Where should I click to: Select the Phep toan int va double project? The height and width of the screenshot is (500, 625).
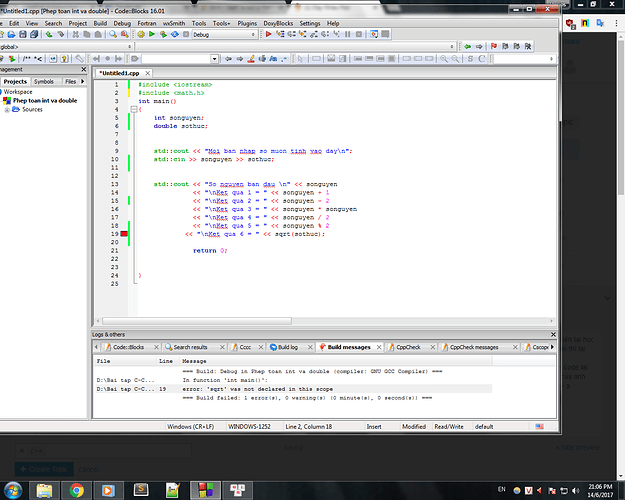[x=44, y=100]
